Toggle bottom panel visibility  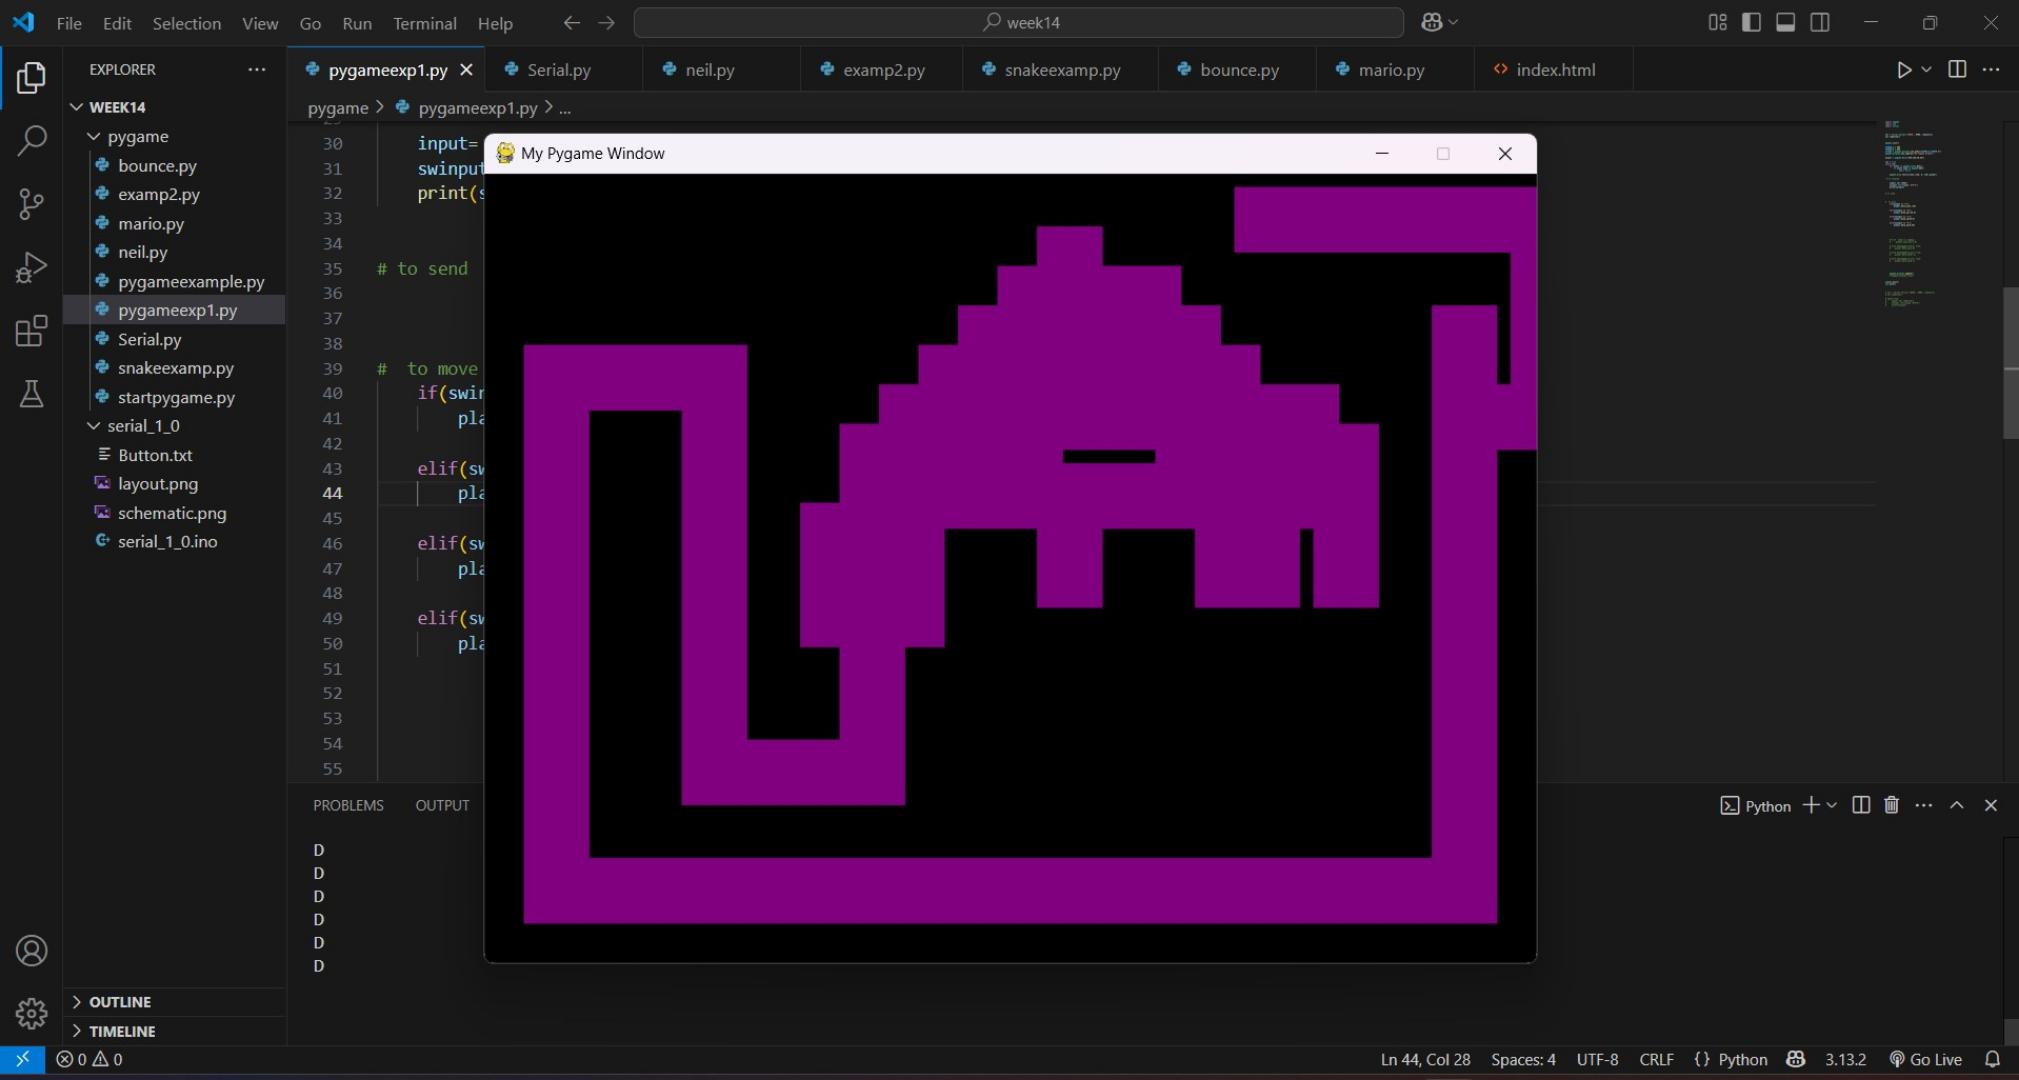coord(1785,22)
